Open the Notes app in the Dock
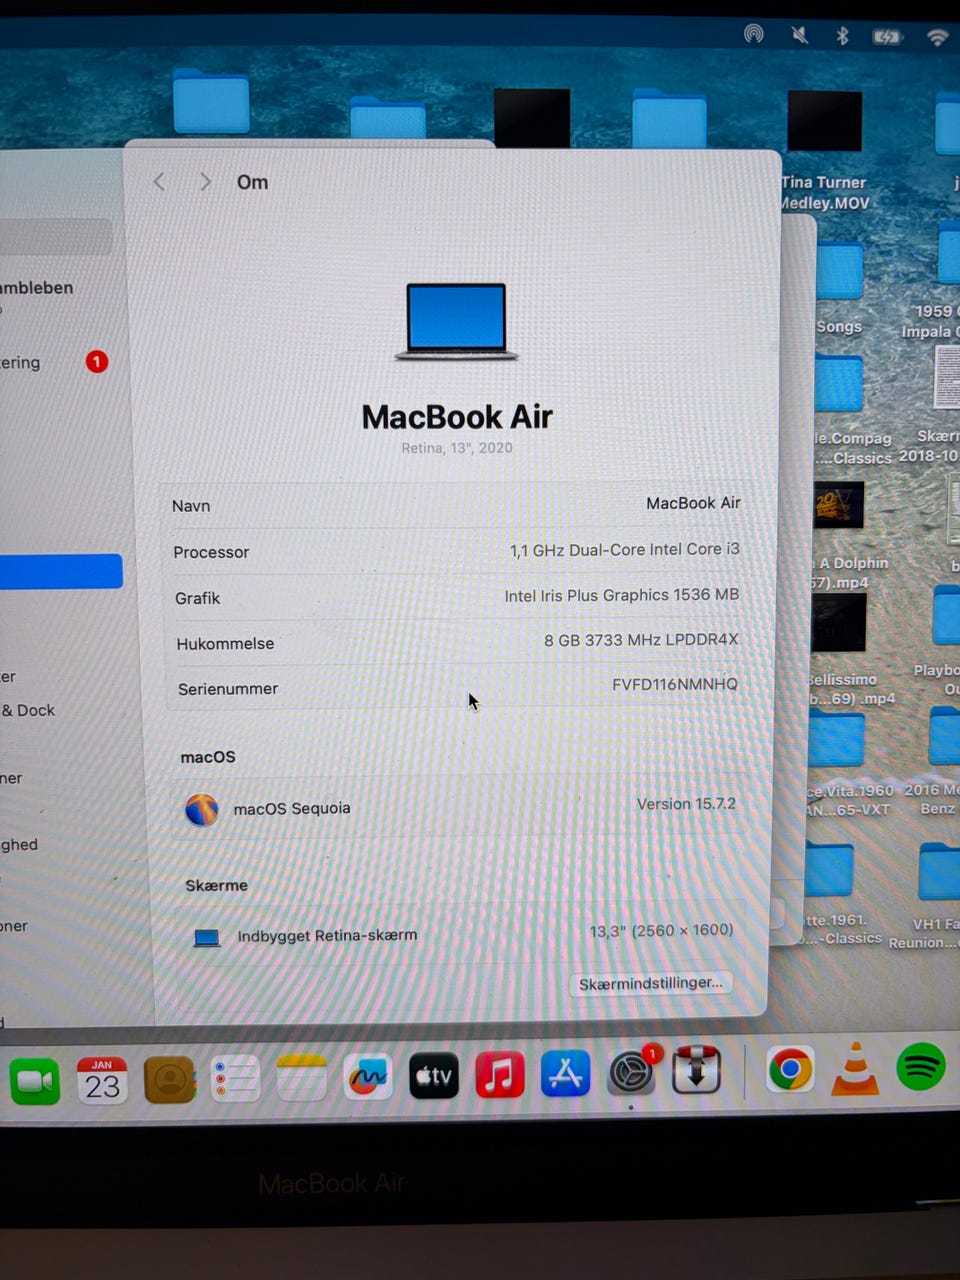 point(302,1078)
